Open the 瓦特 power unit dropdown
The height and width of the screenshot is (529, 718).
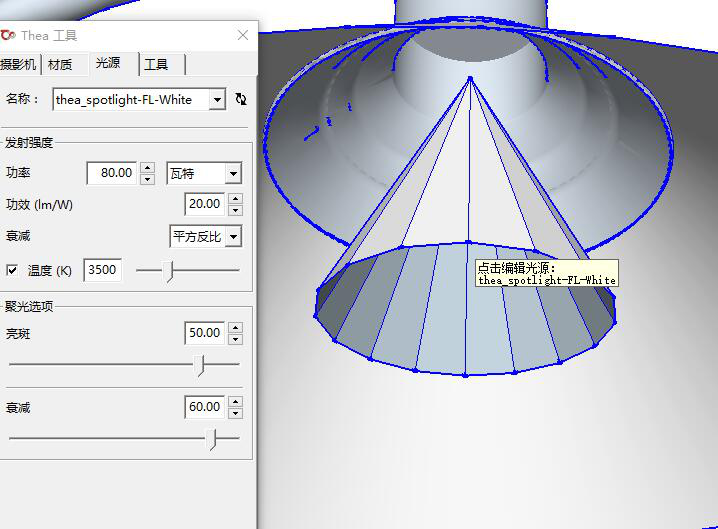pyautogui.click(x=234, y=174)
